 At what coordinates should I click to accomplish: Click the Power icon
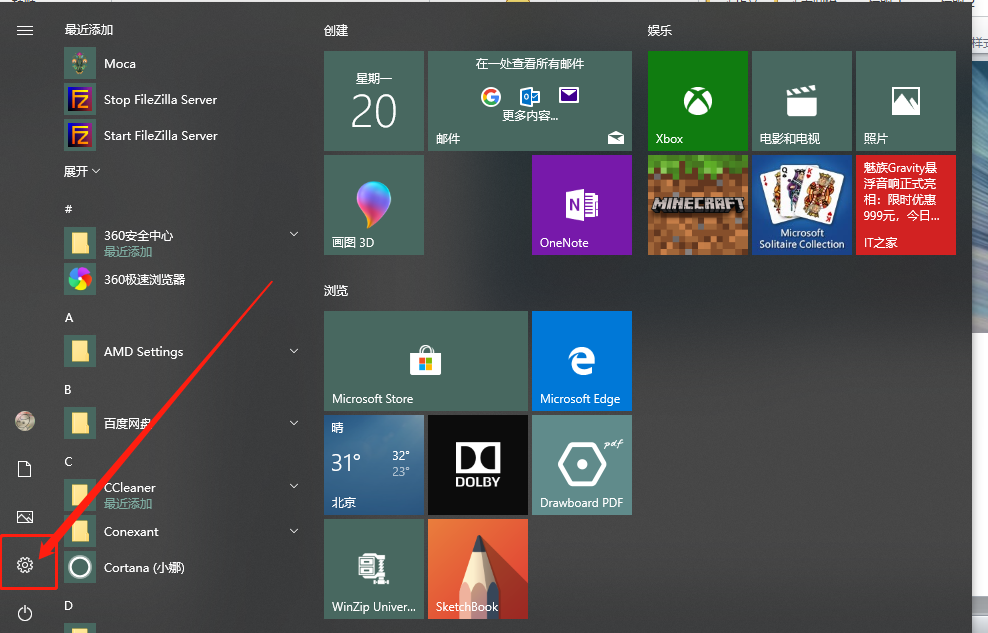pyautogui.click(x=25, y=613)
